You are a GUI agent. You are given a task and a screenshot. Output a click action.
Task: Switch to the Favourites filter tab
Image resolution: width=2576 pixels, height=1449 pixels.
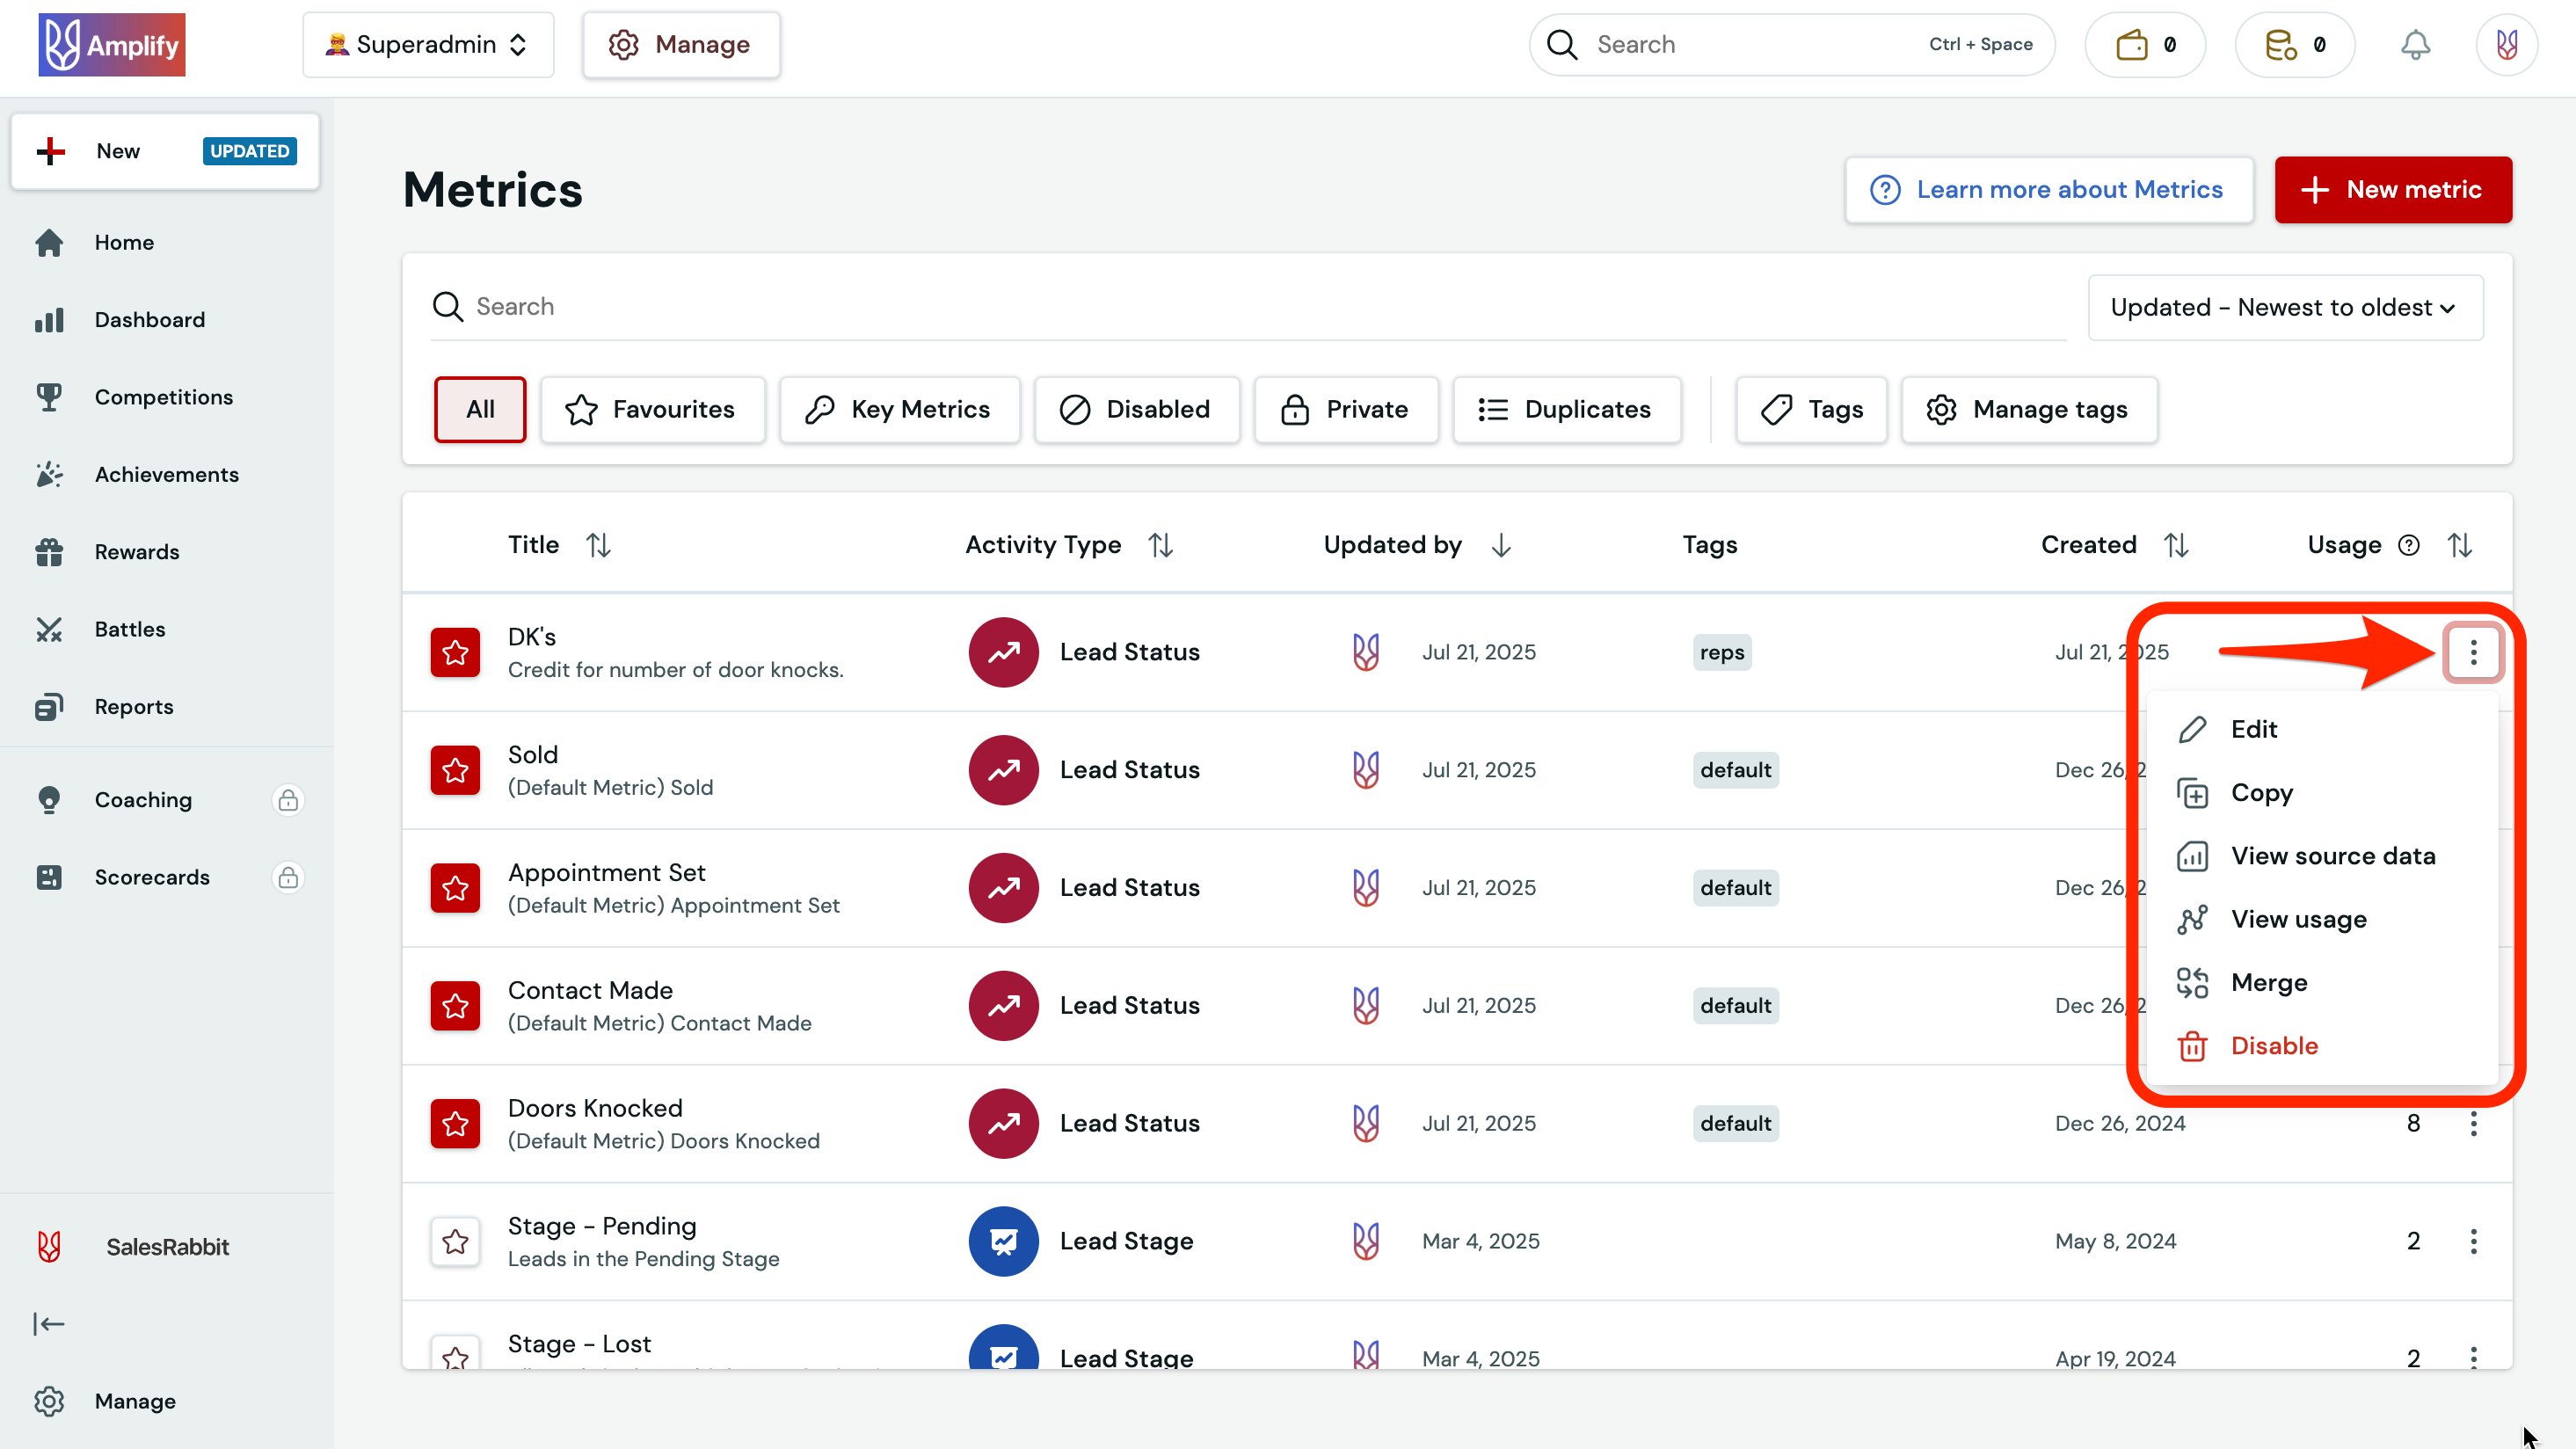point(652,409)
